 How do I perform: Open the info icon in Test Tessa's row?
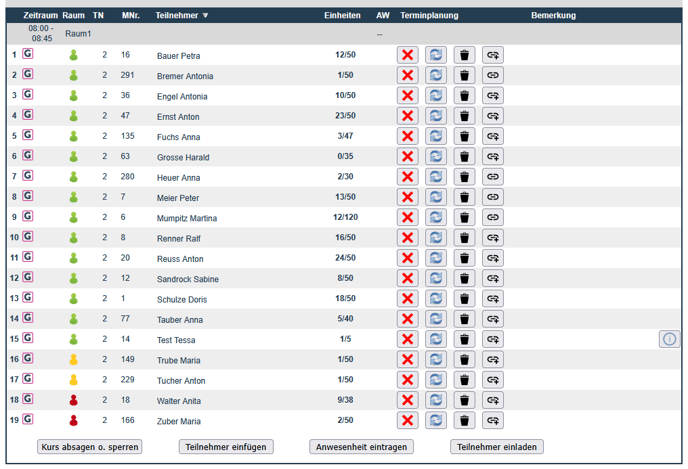[669, 339]
